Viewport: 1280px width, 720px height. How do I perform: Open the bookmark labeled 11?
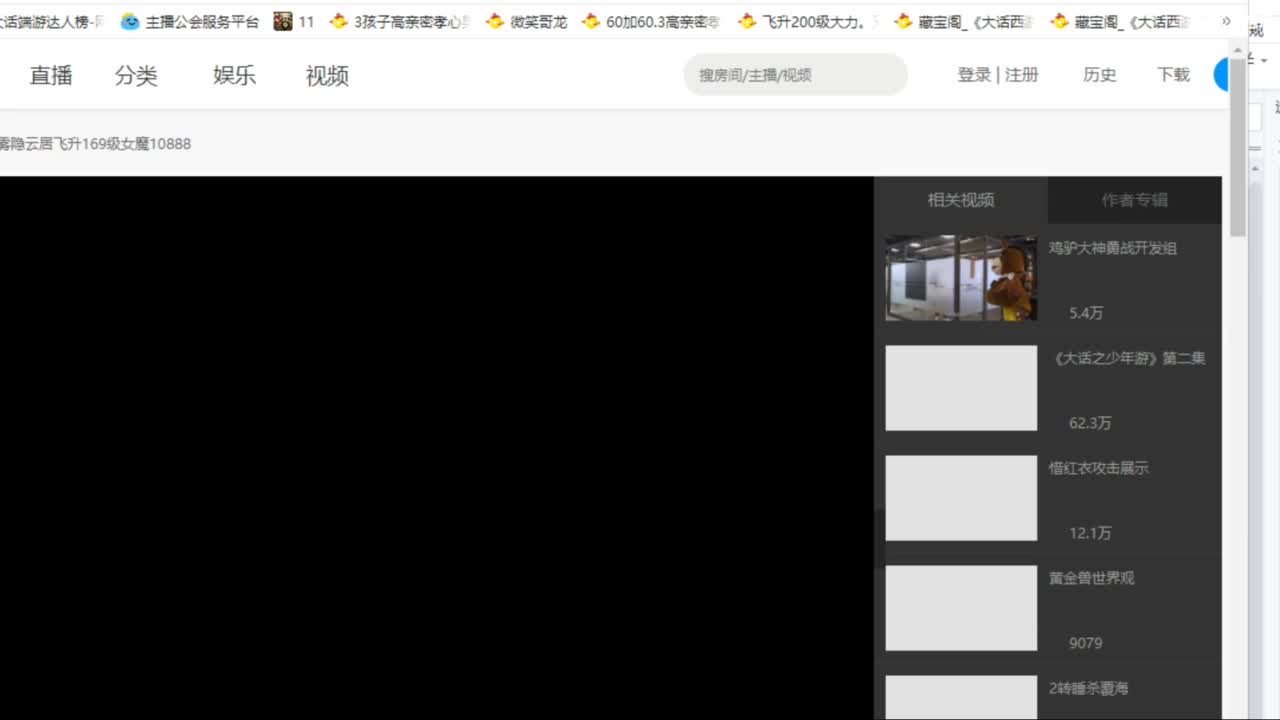tap(294, 21)
